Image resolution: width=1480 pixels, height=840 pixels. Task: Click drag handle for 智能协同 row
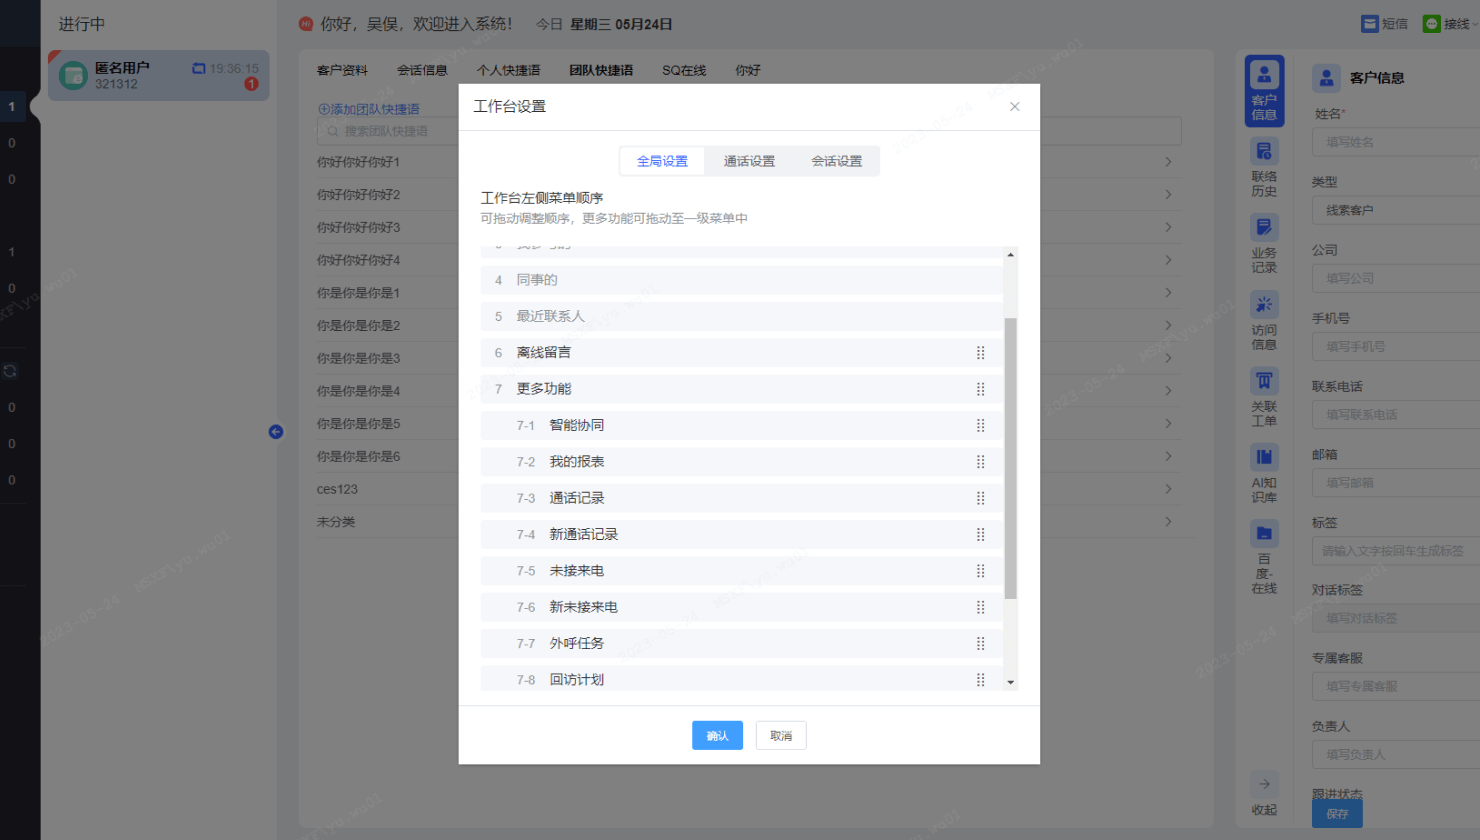(980, 426)
